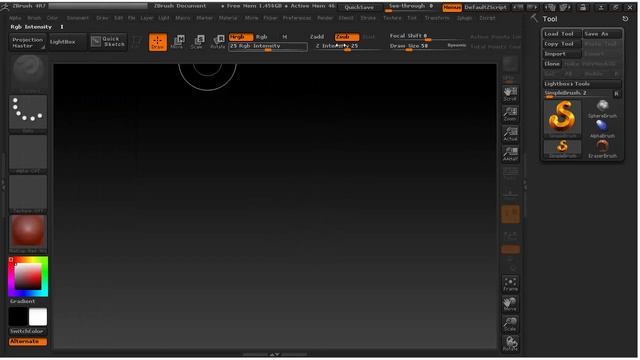Viewport: 640px width, 360px height.
Task: Toggle the Dynamic draw size button
Action: point(456,45)
